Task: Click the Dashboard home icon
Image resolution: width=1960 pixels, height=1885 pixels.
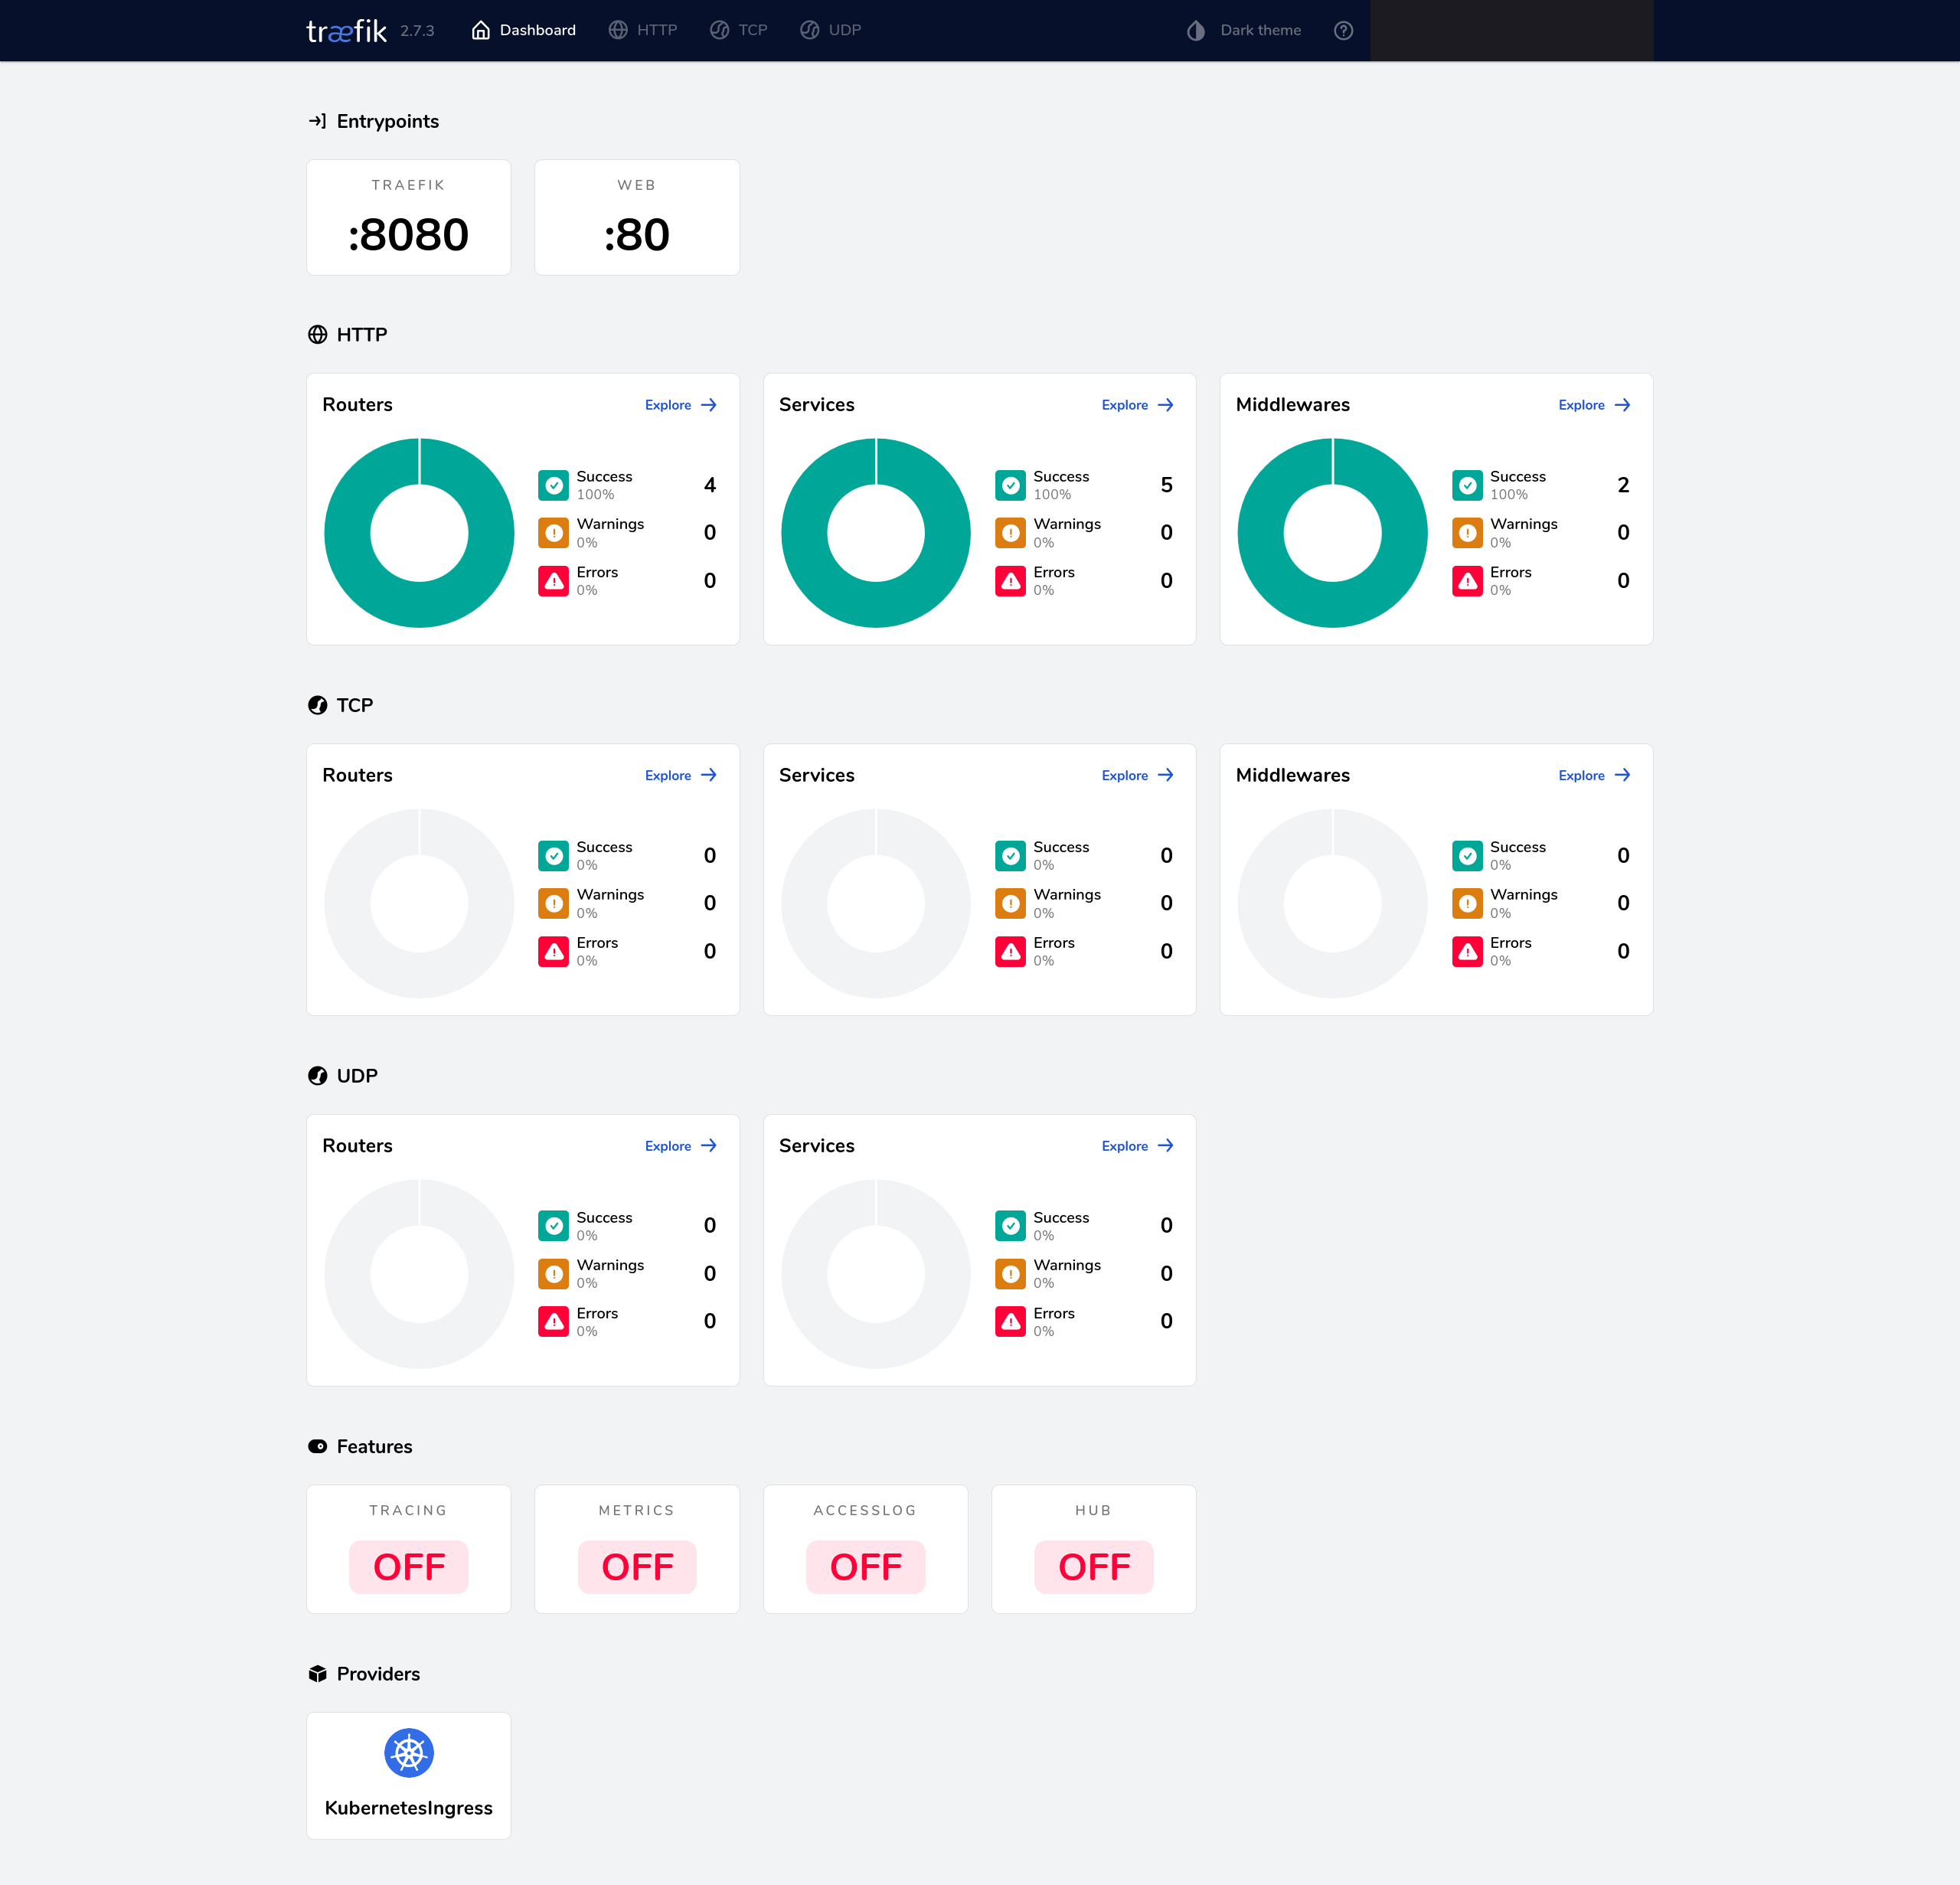Action: pos(481,30)
